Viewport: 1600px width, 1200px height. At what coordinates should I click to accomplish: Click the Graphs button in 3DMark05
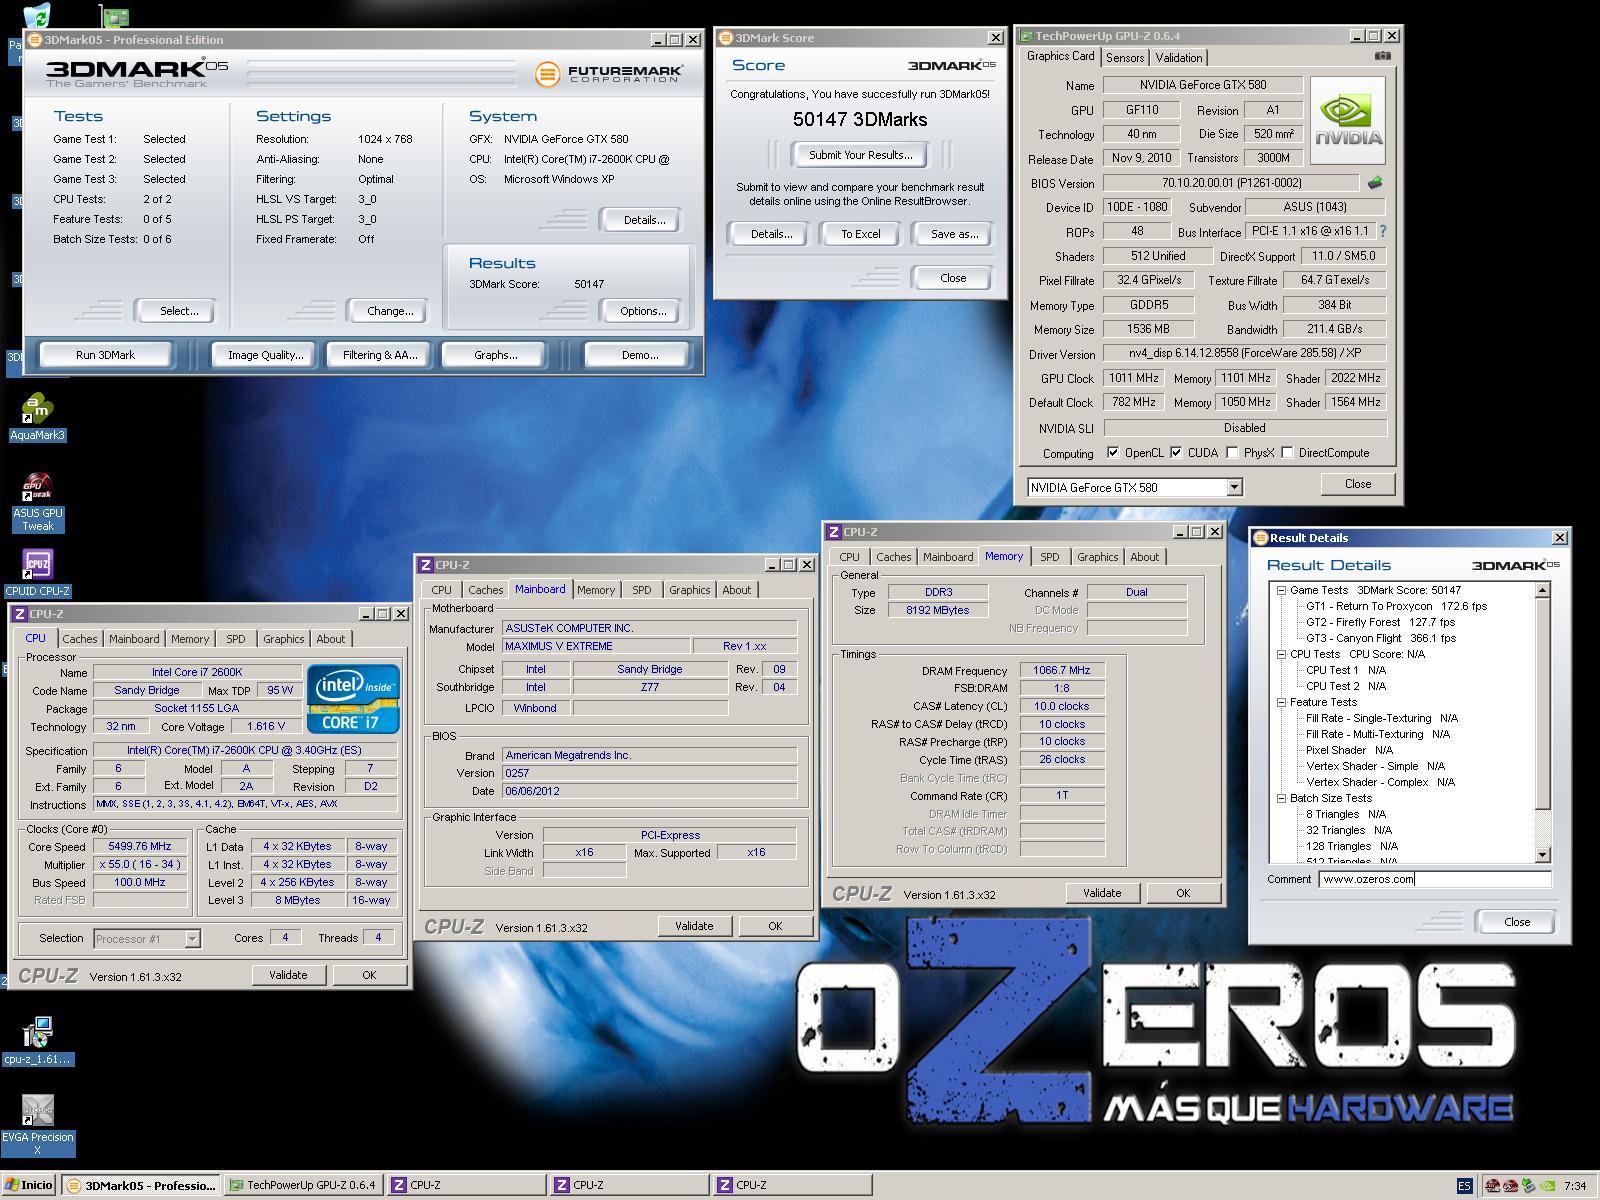pyautogui.click(x=495, y=355)
